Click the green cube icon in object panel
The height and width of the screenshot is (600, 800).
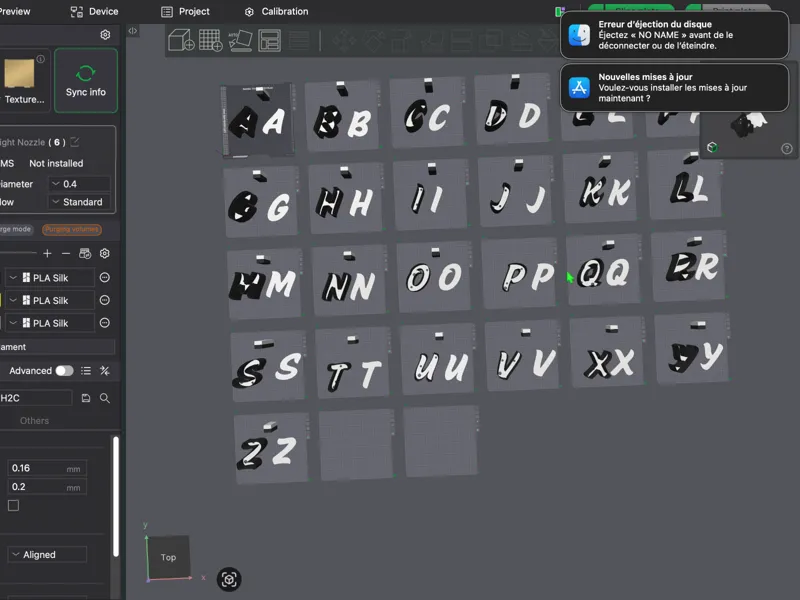(x=712, y=147)
